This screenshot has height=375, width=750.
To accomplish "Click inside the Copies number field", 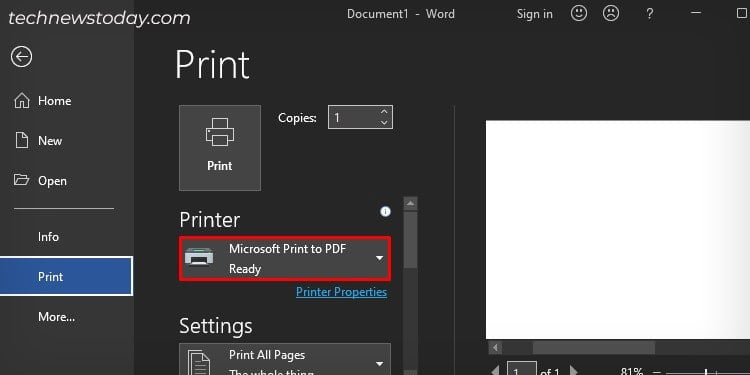I will coord(353,118).
